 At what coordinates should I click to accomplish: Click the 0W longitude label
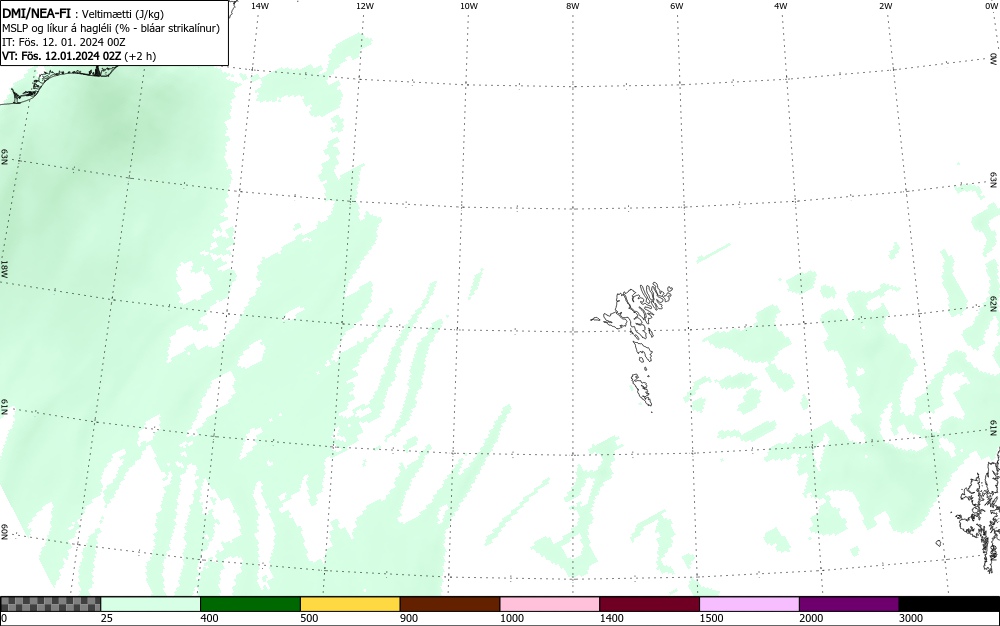tap(991, 5)
